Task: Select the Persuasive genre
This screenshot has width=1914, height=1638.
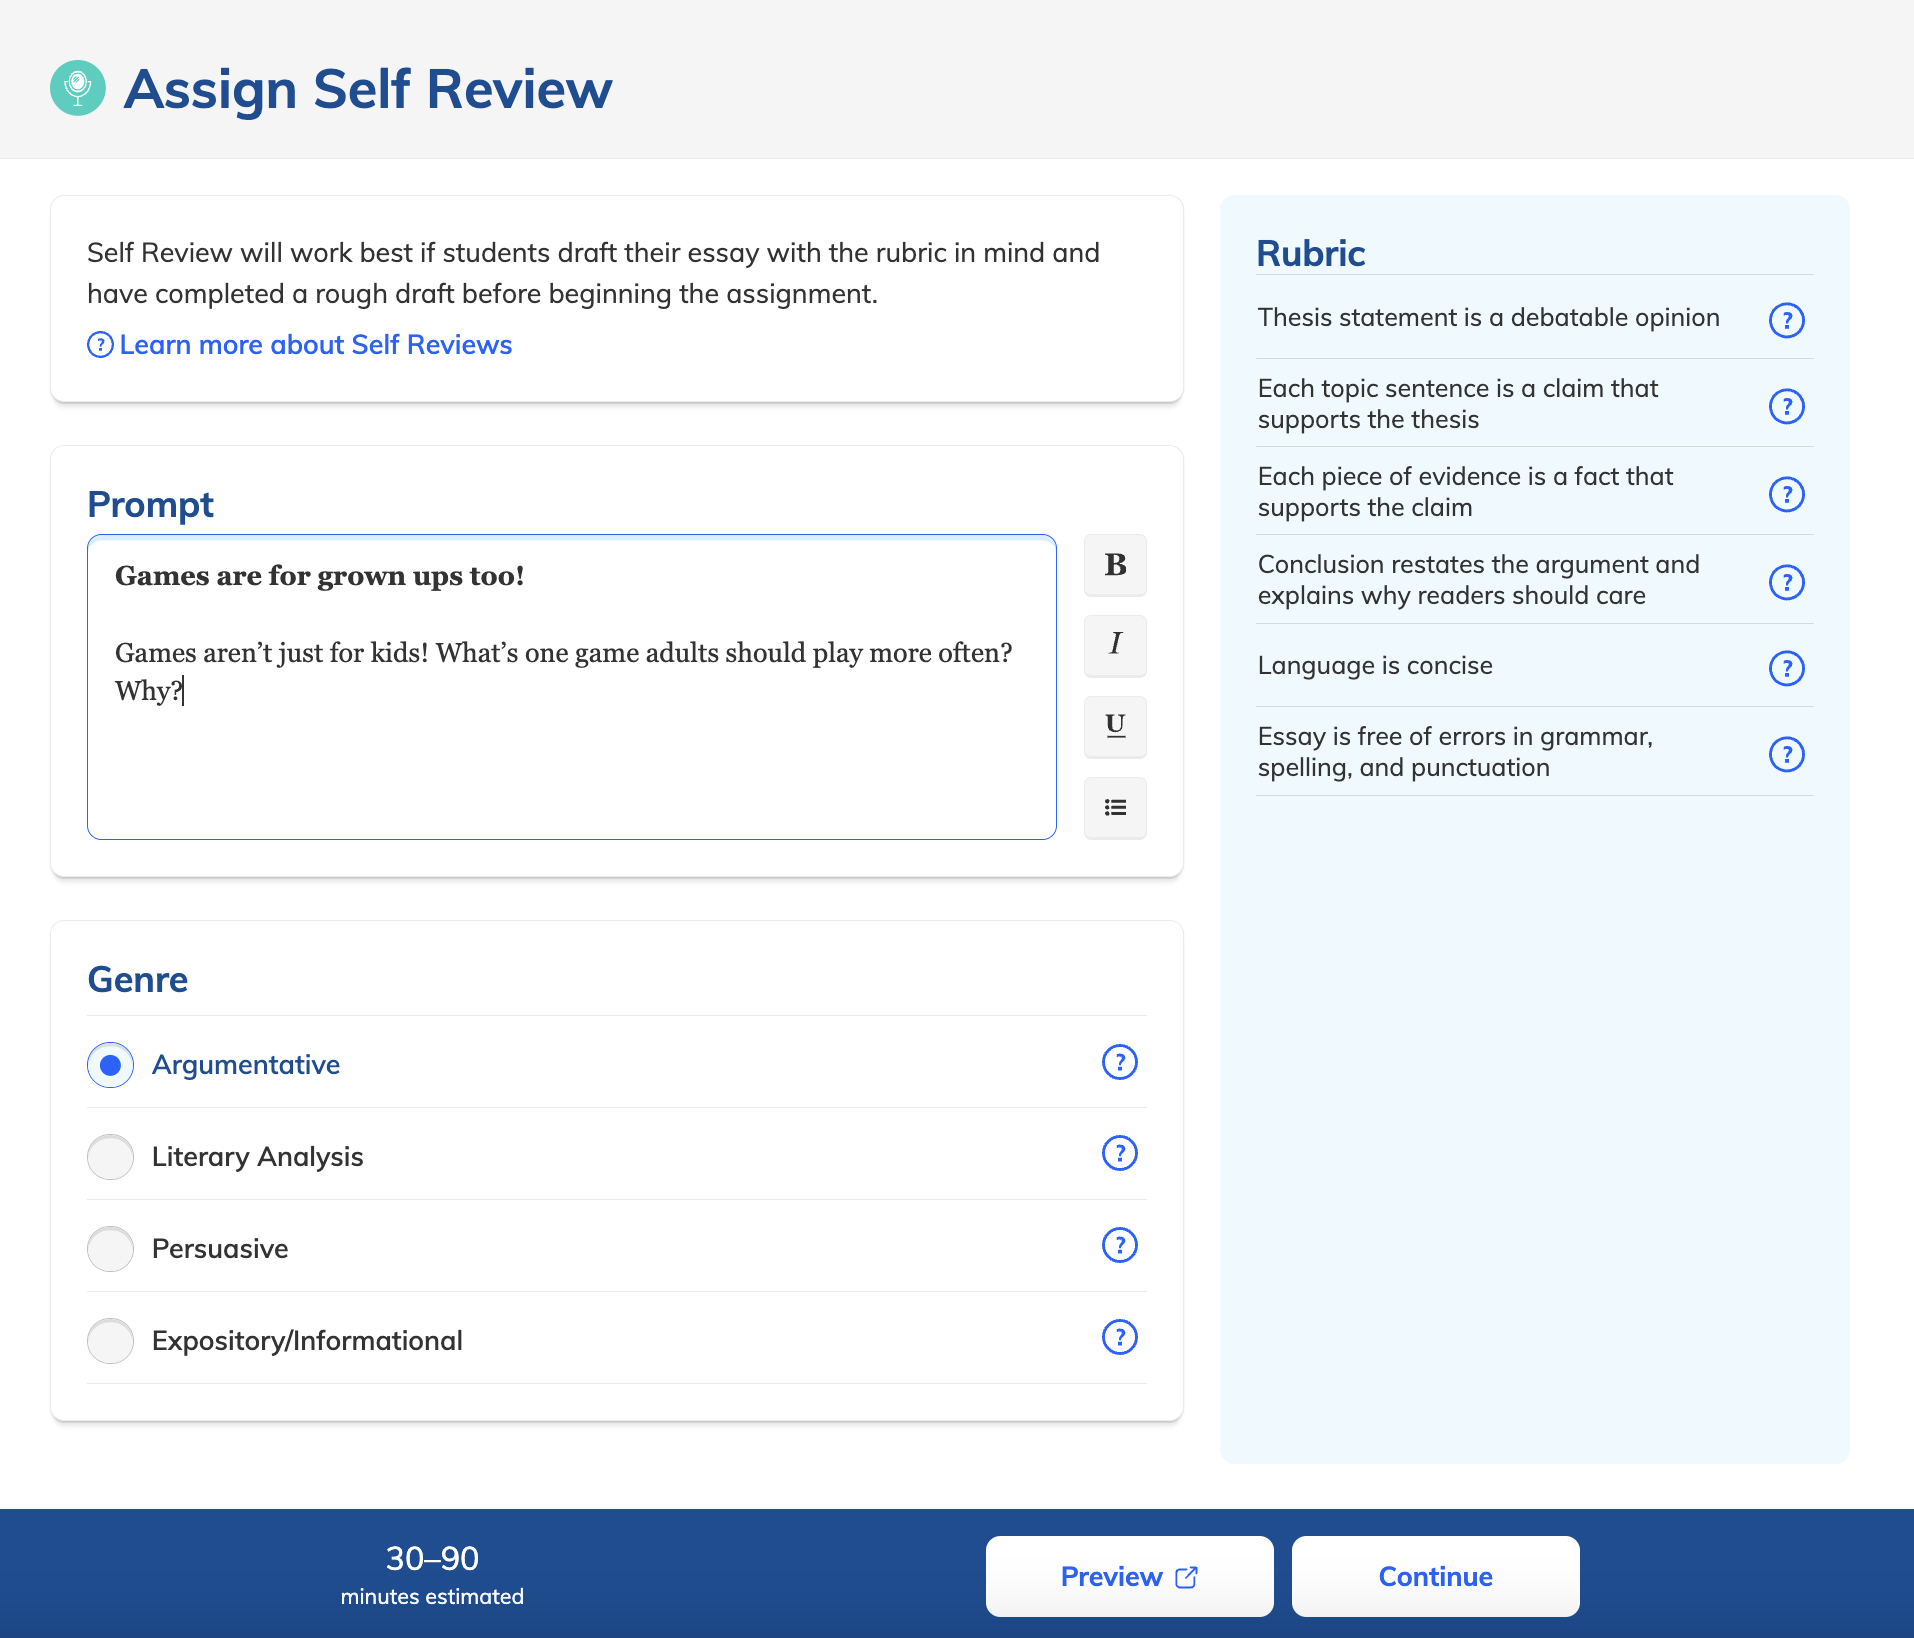Action: tap(110, 1249)
